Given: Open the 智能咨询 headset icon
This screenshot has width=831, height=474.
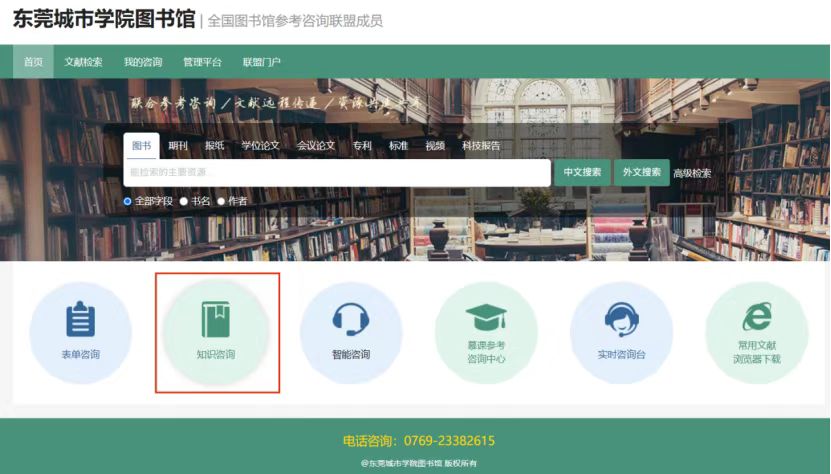Looking at the screenshot, I should 351,319.
